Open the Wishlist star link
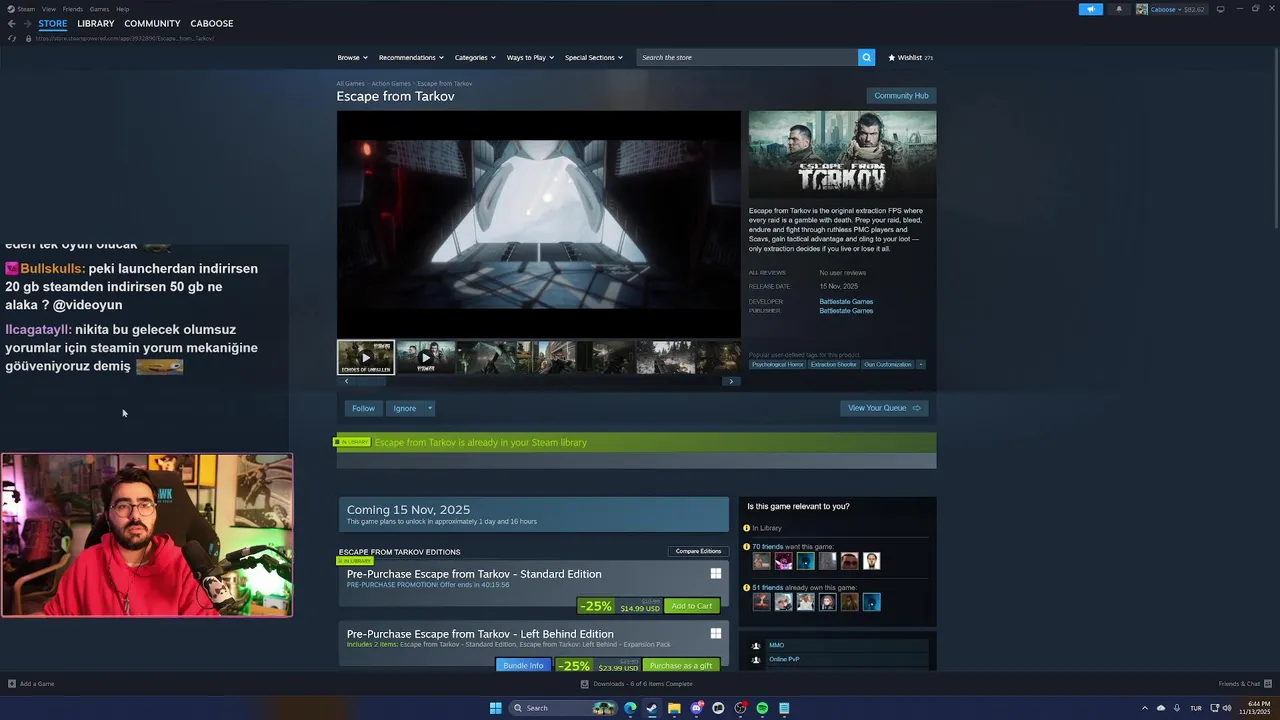Image resolution: width=1280 pixels, height=720 pixels. (x=910, y=57)
